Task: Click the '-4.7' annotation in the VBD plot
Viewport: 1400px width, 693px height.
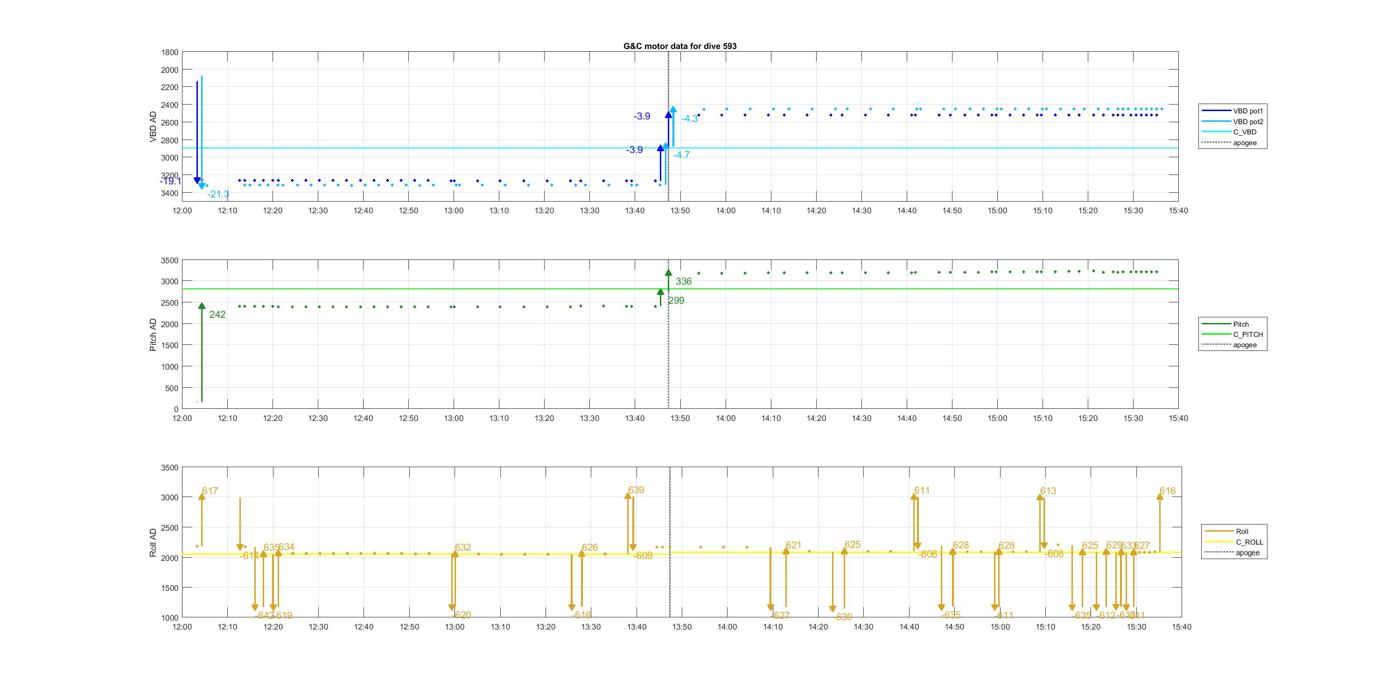Action: (x=681, y=155)
